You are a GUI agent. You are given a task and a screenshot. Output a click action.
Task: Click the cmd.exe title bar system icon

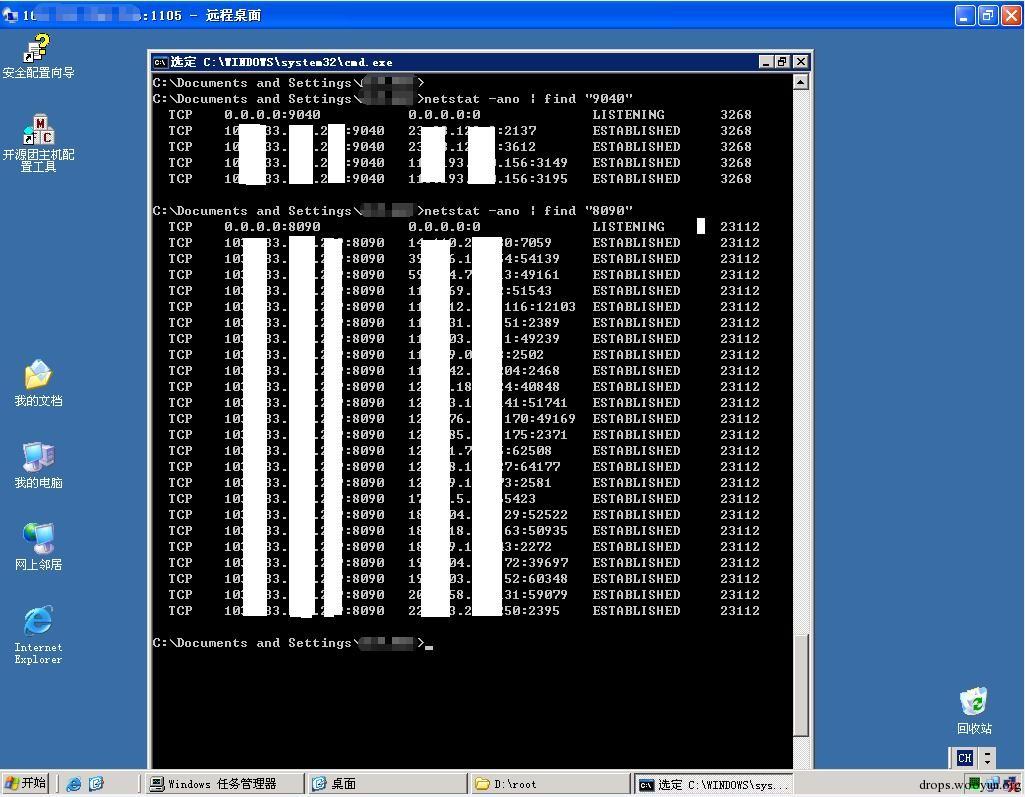point(160,62)
